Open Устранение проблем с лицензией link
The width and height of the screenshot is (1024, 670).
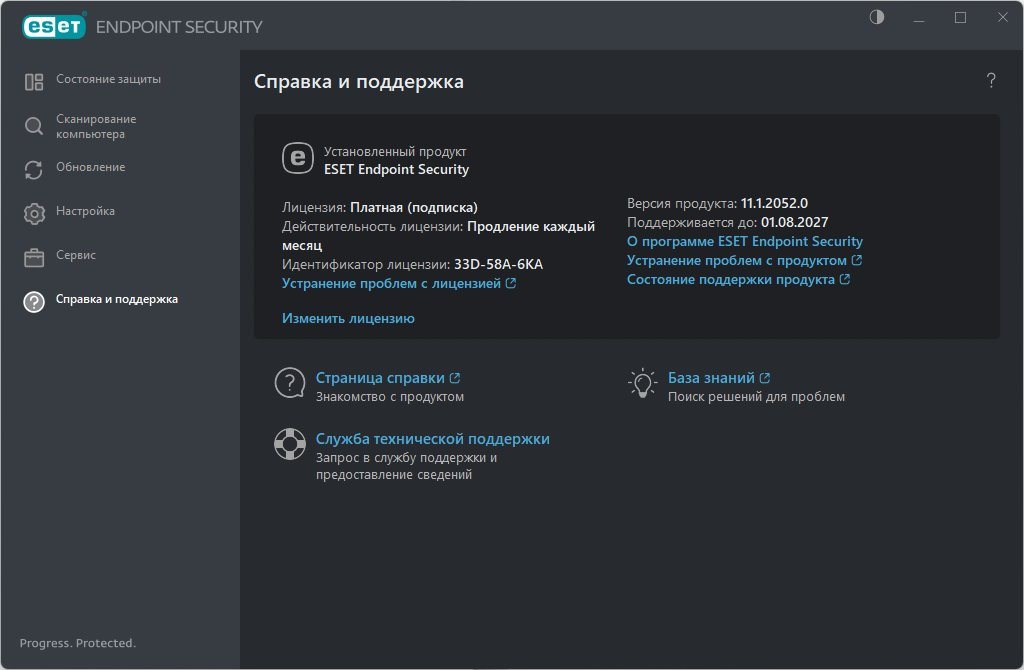[391, 284]
